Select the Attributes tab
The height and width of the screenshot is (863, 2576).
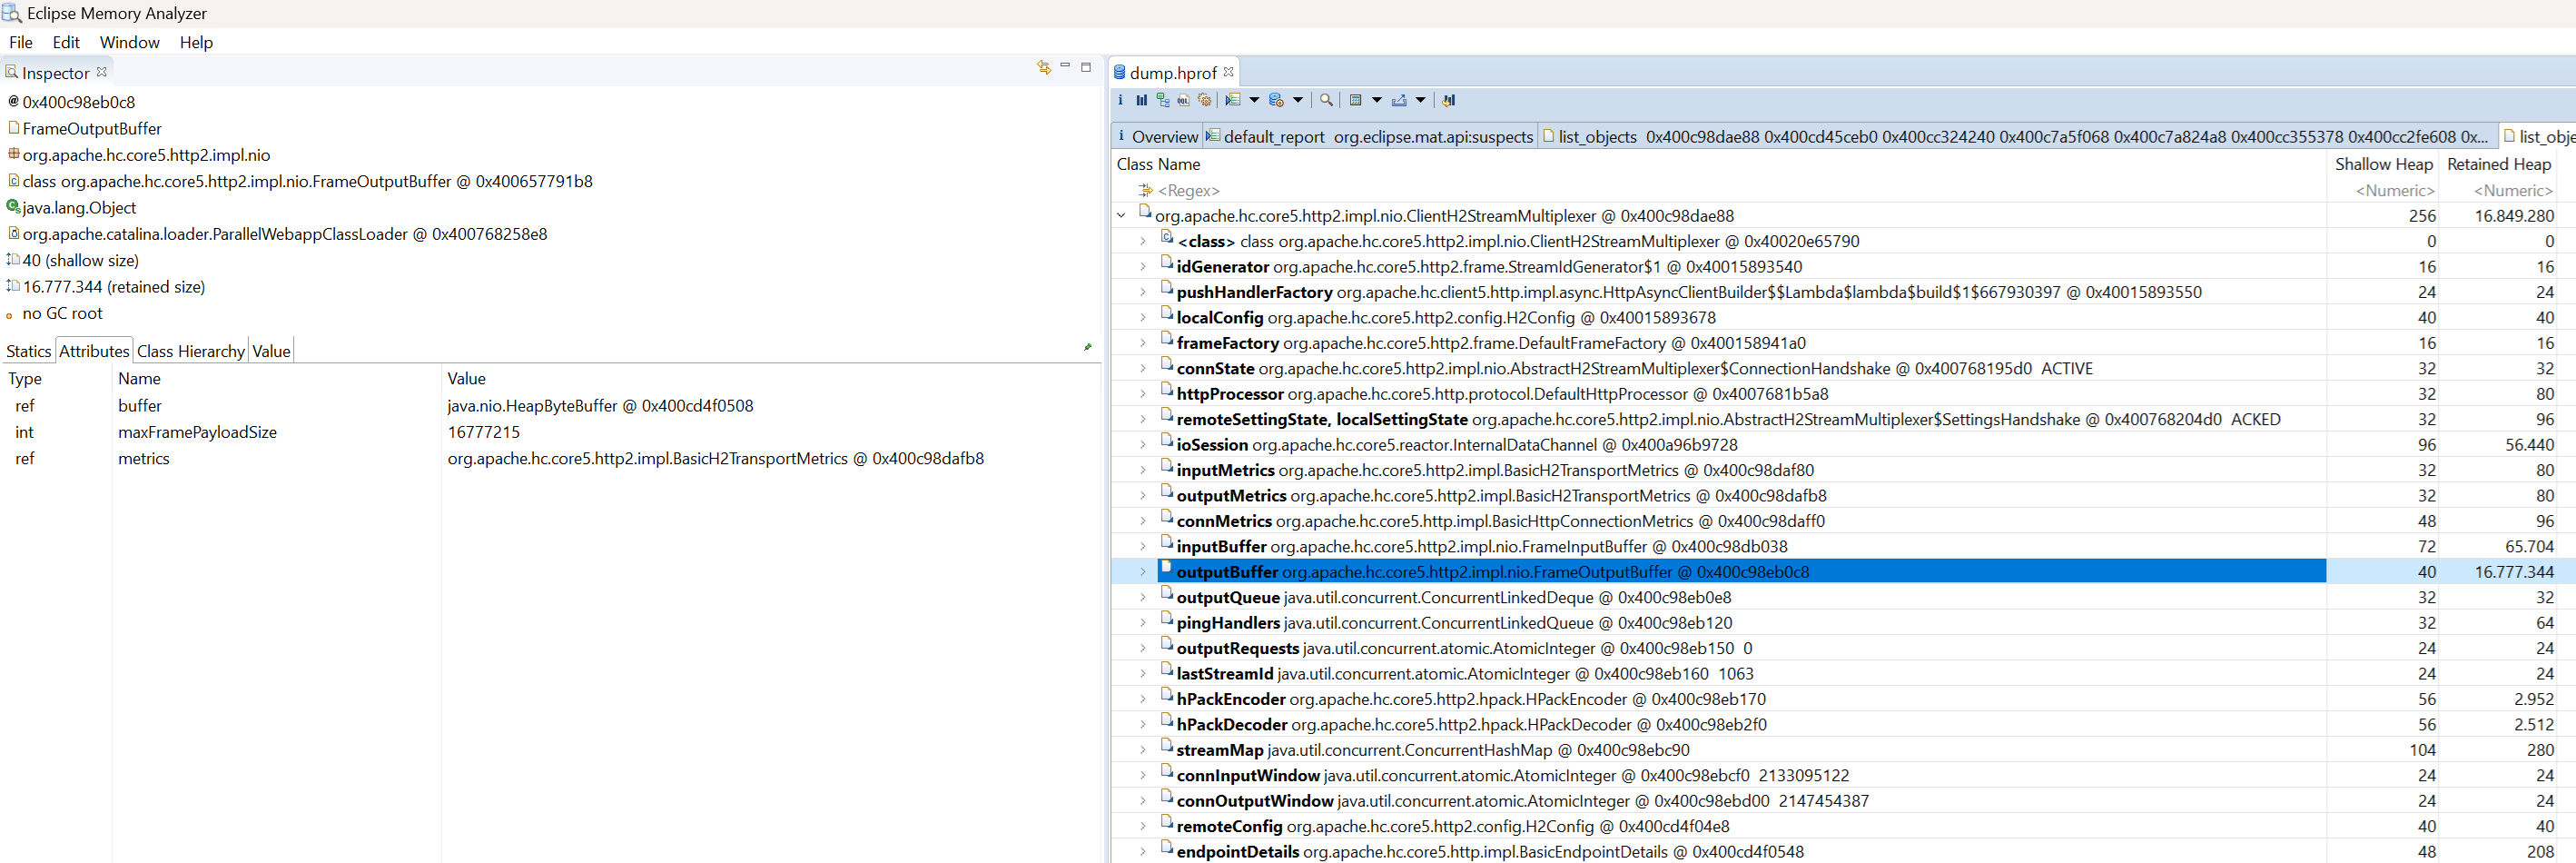[94, 351]
